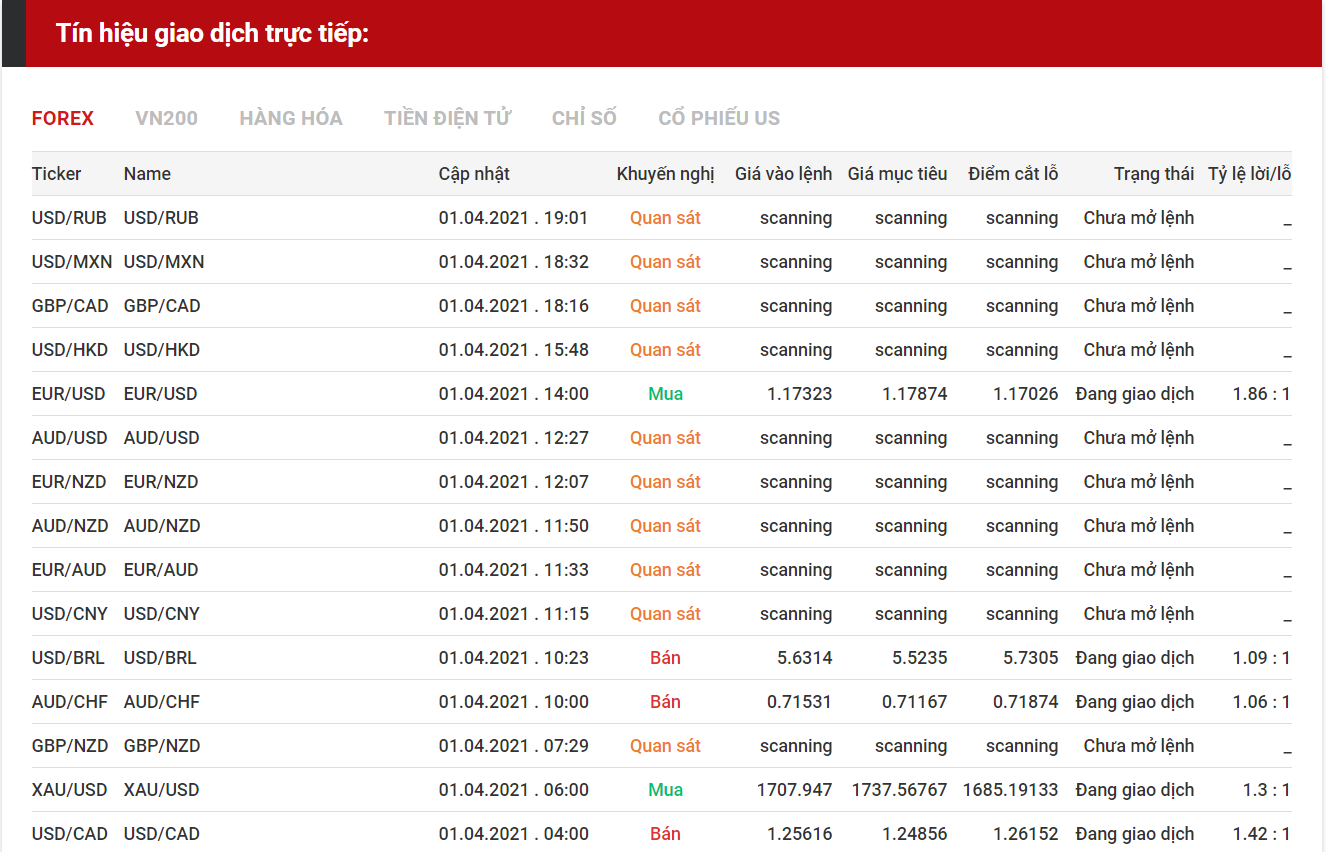Image resolution: width=1326 pixels, height=852 pixels.
Task: Select the GBP/NZD ticker cell
Action: pos(70,746)
